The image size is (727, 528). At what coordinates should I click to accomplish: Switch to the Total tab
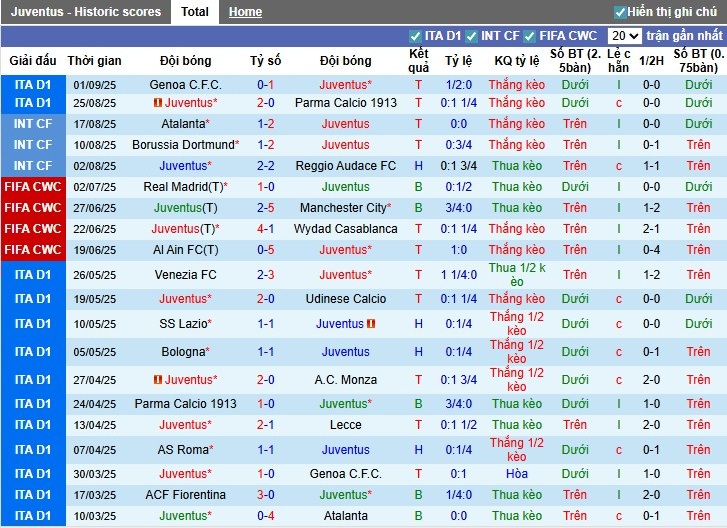tap(195, 12)
